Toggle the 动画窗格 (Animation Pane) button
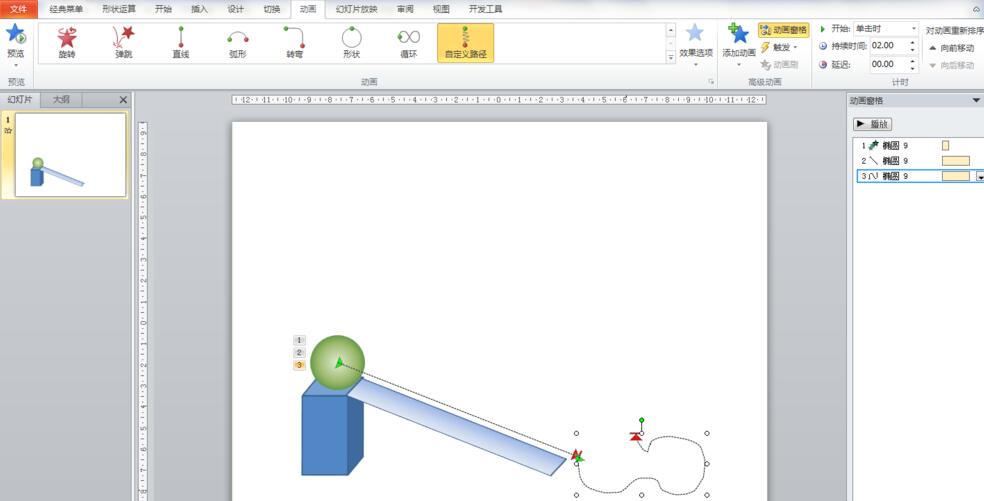984x501 pixels. click(784, 30)
